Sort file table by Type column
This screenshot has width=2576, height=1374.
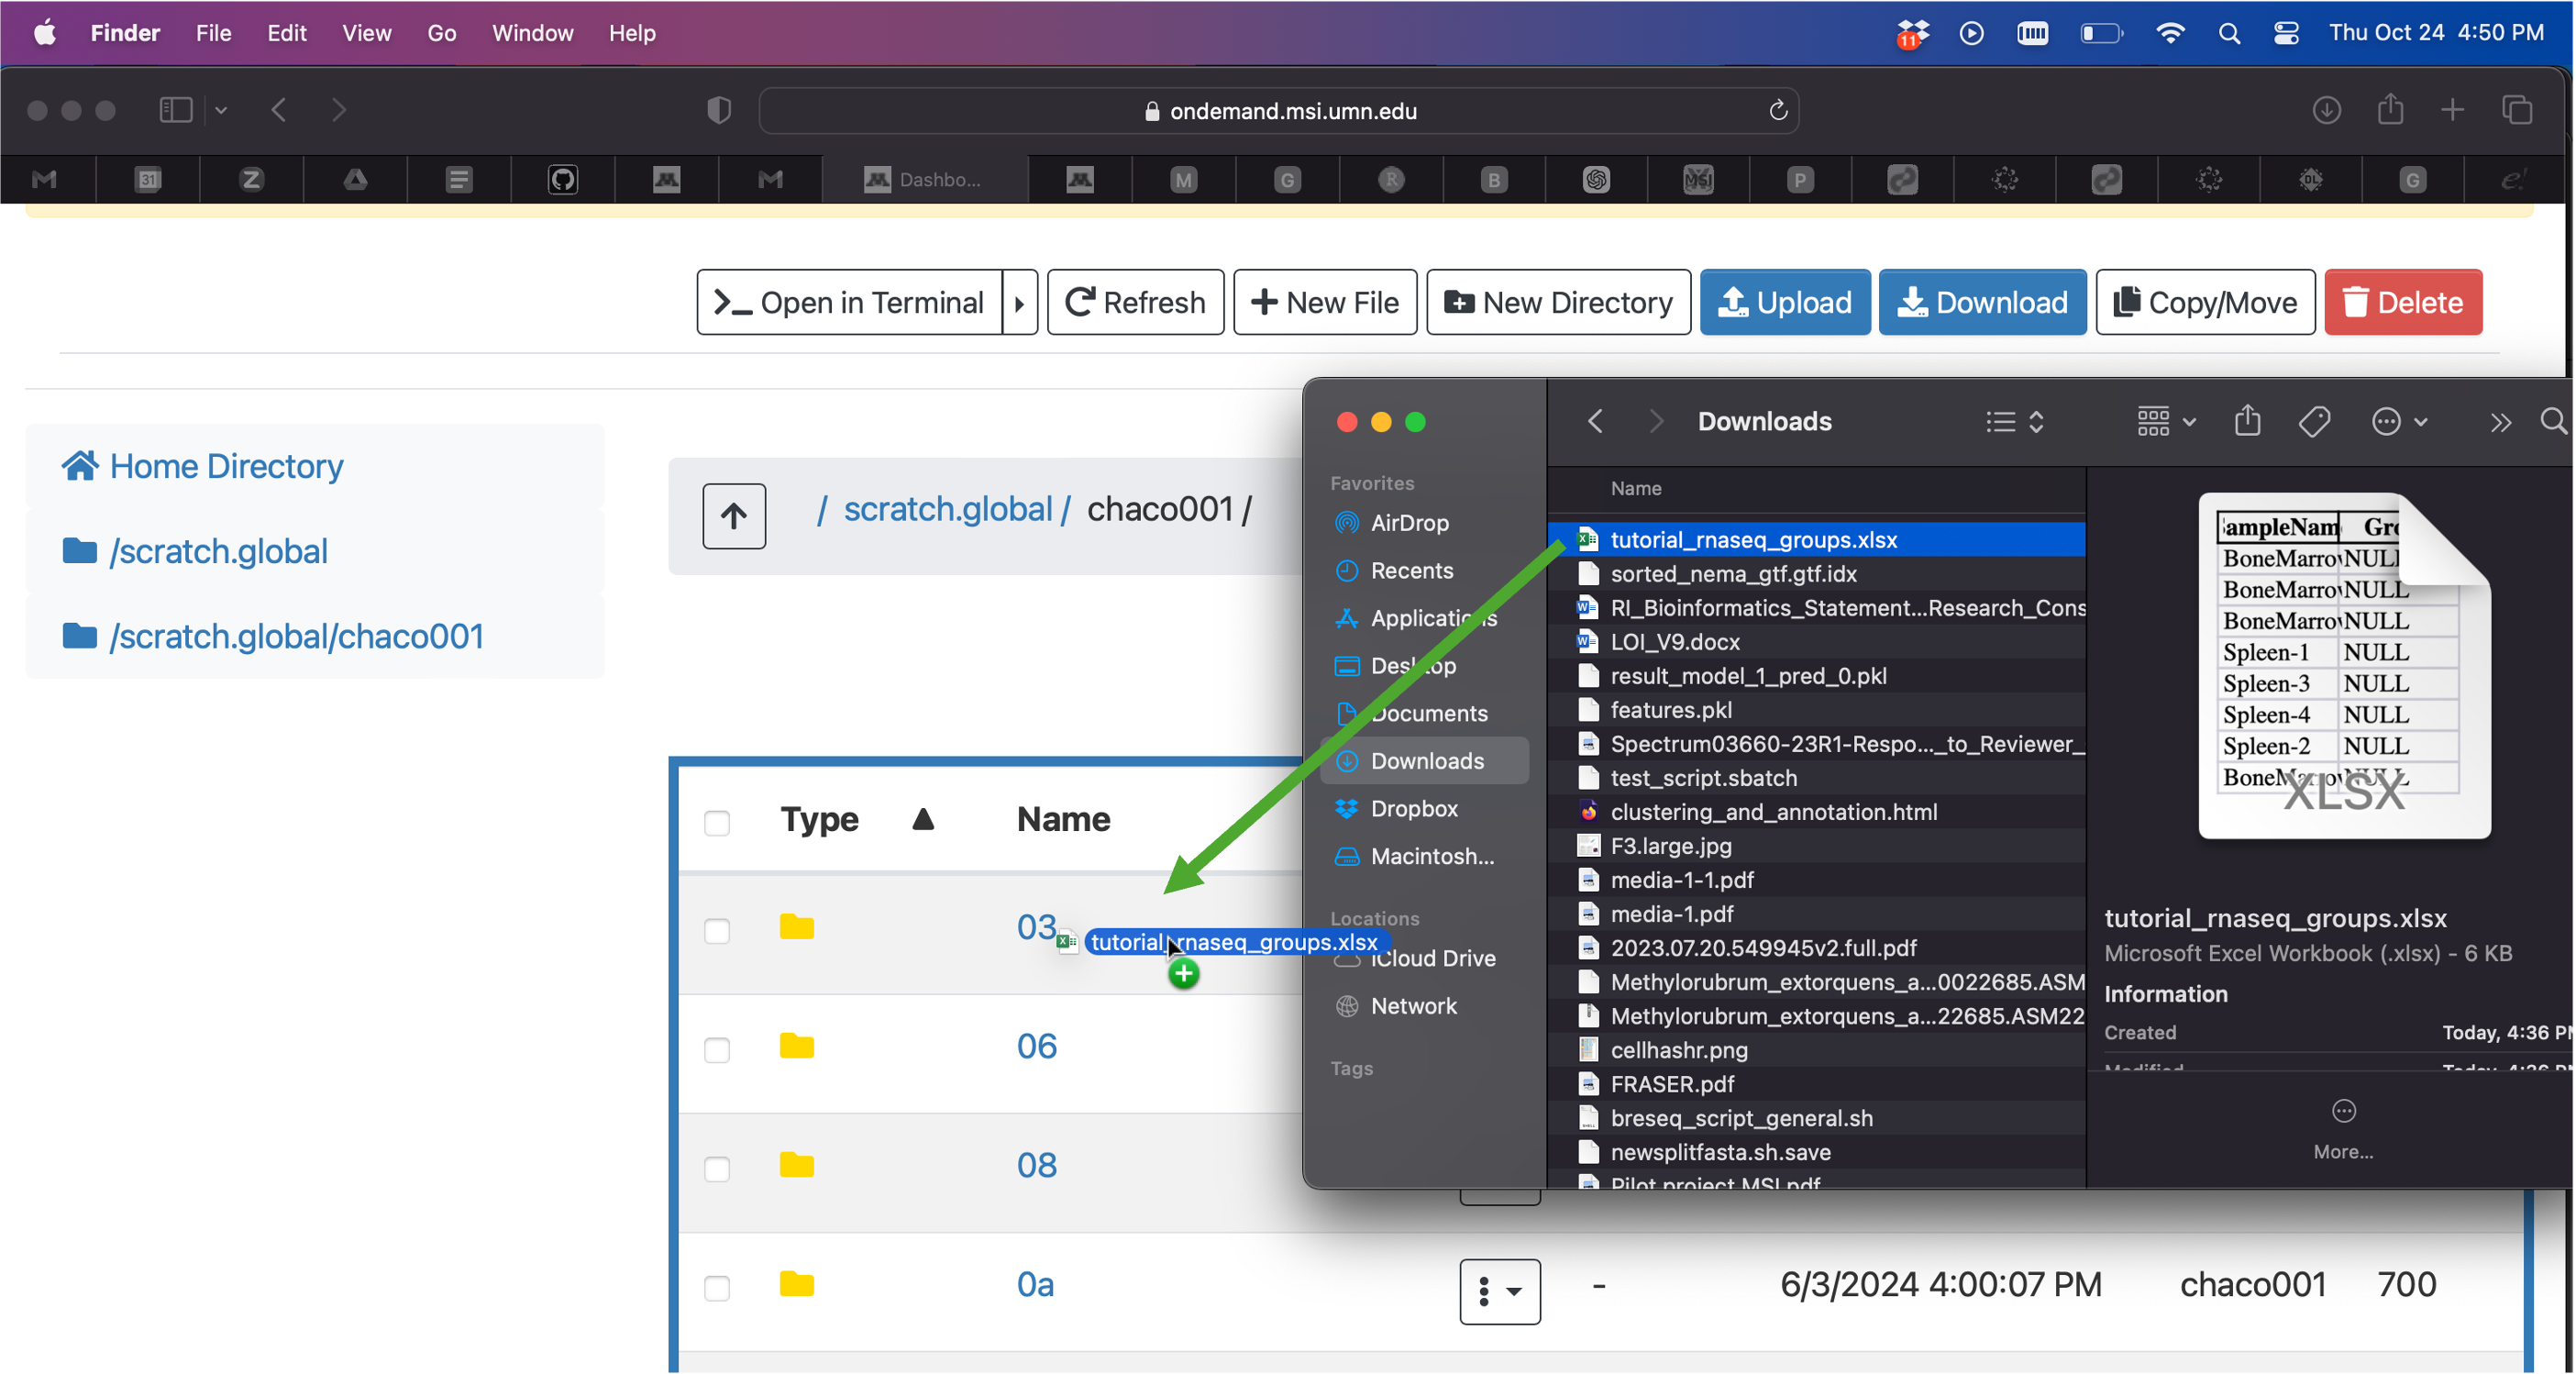pos(819,819)
